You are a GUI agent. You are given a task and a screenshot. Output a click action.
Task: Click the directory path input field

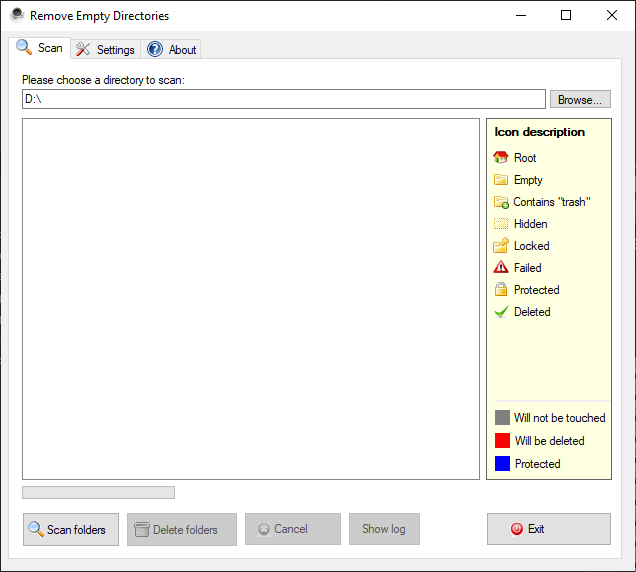point(284,100)
